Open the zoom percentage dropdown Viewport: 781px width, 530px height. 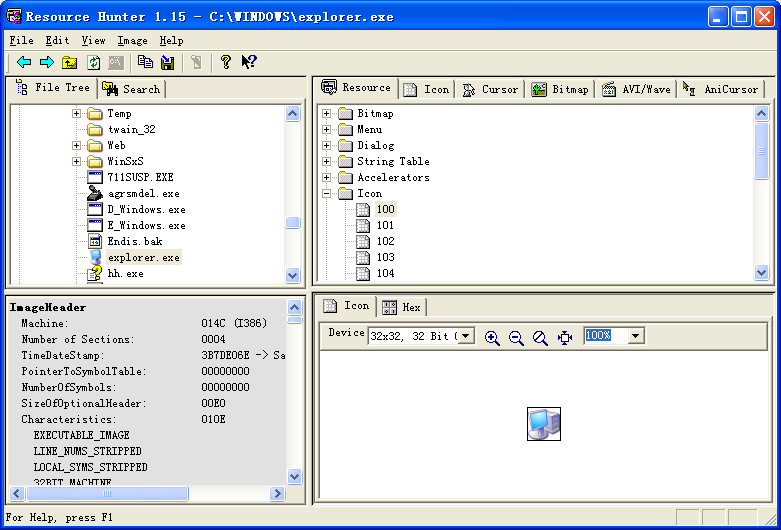pyautogui.click(x=635, y=336)
